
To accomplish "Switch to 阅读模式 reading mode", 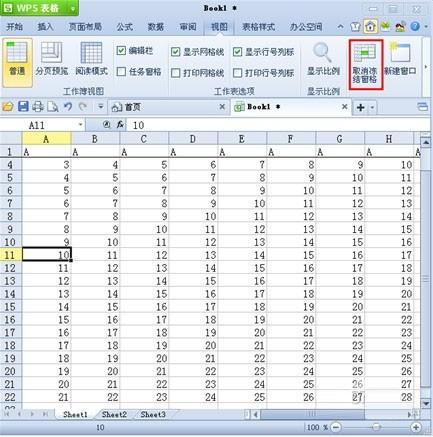I will pos(91,59).
